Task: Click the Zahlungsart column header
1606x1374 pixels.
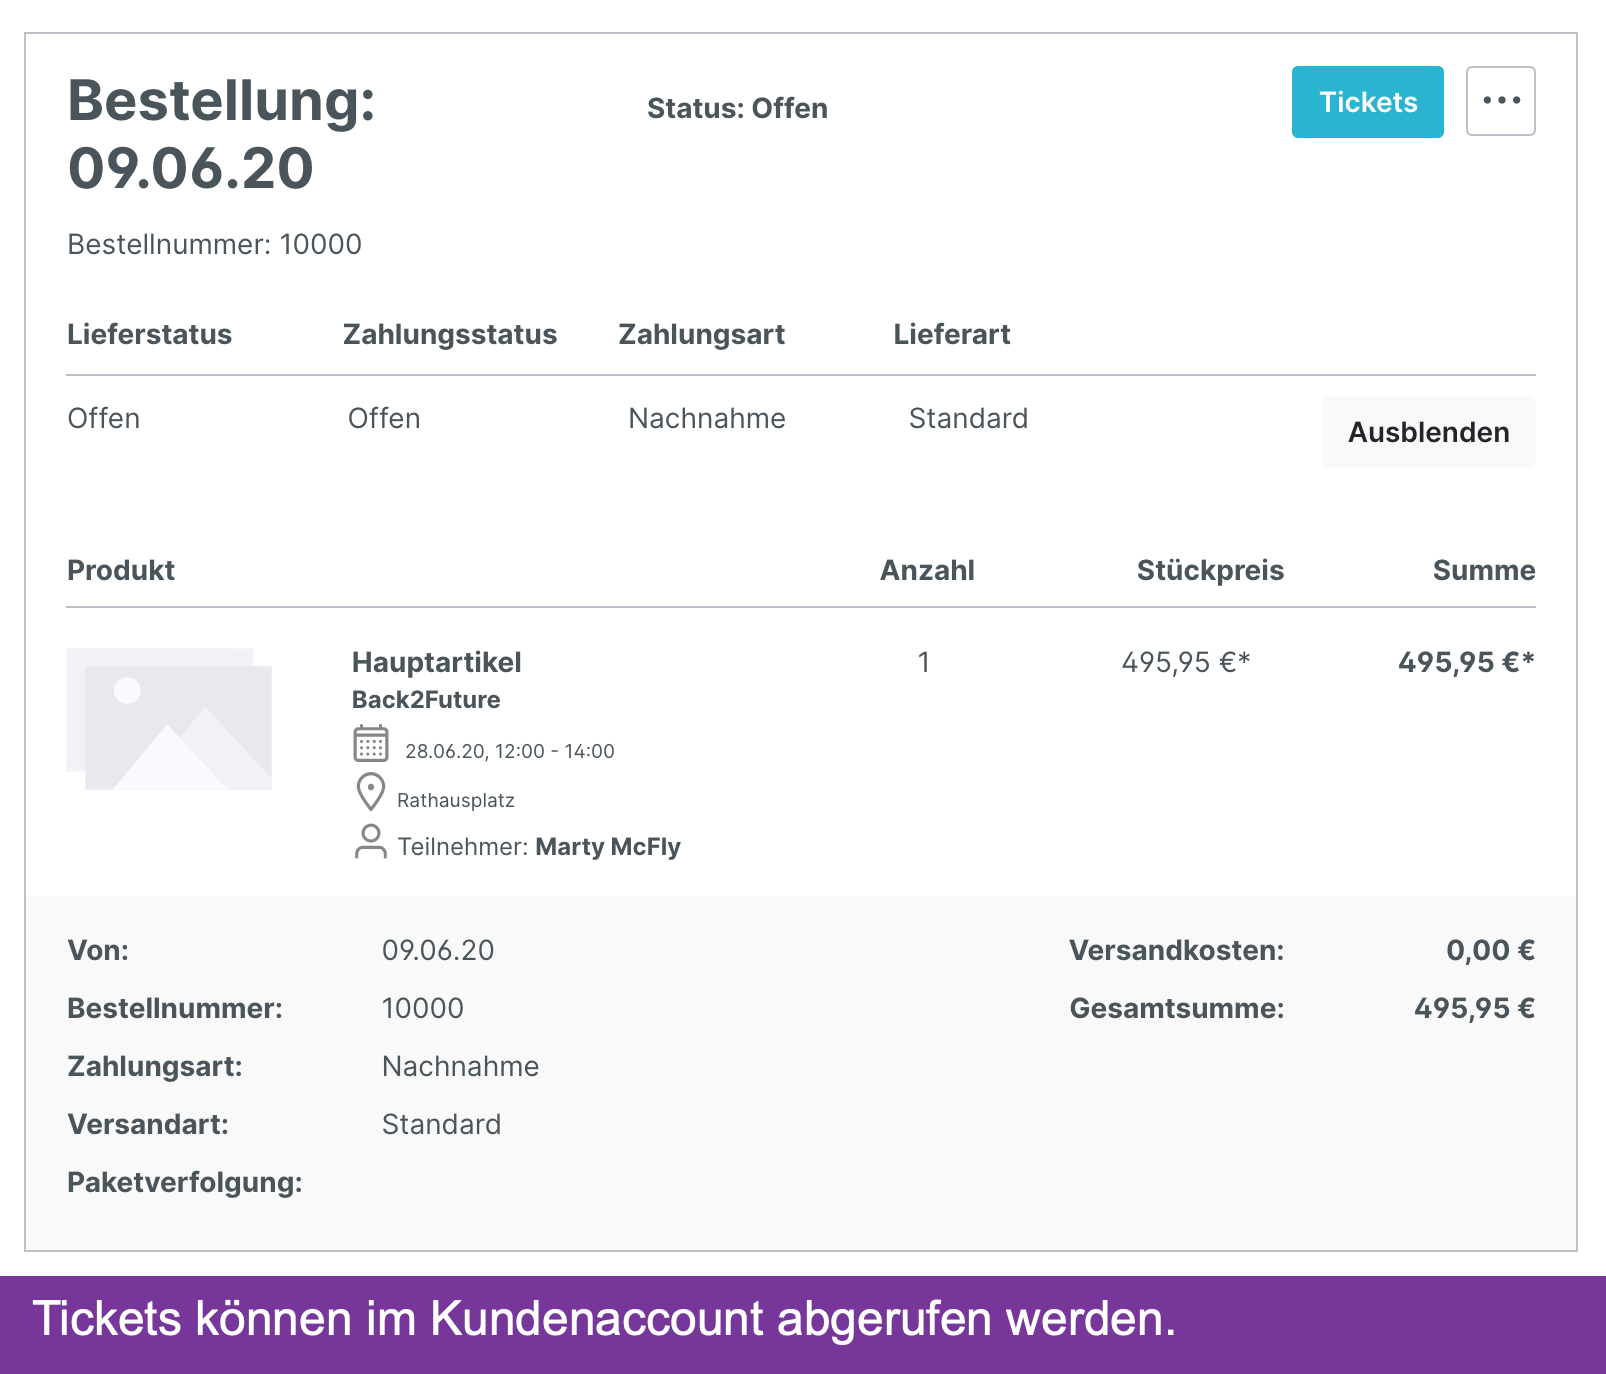Action: (701, 334)
